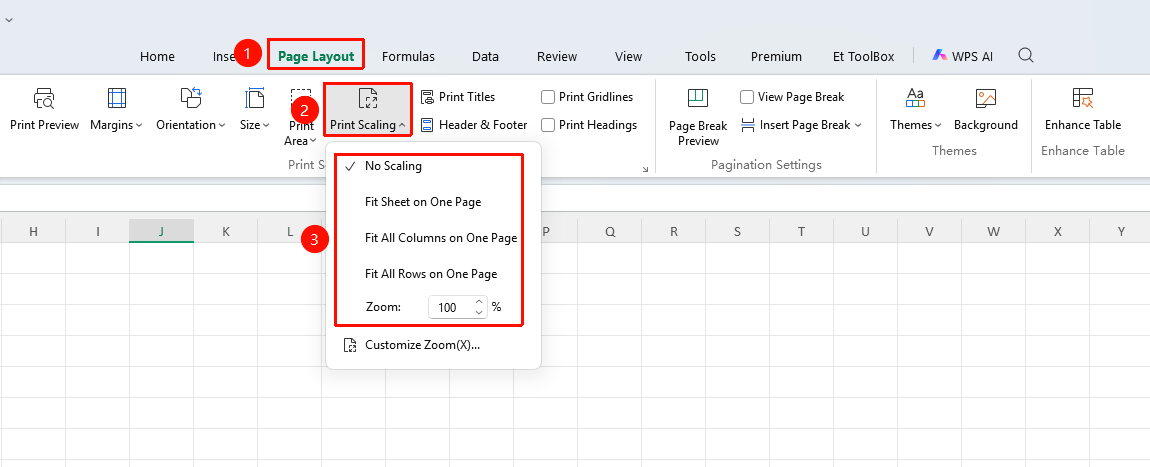Expand the Print Area dropdown arrow
Image resolution: width=1150 pixels, height=467 pixels.
tap(314, 141)
